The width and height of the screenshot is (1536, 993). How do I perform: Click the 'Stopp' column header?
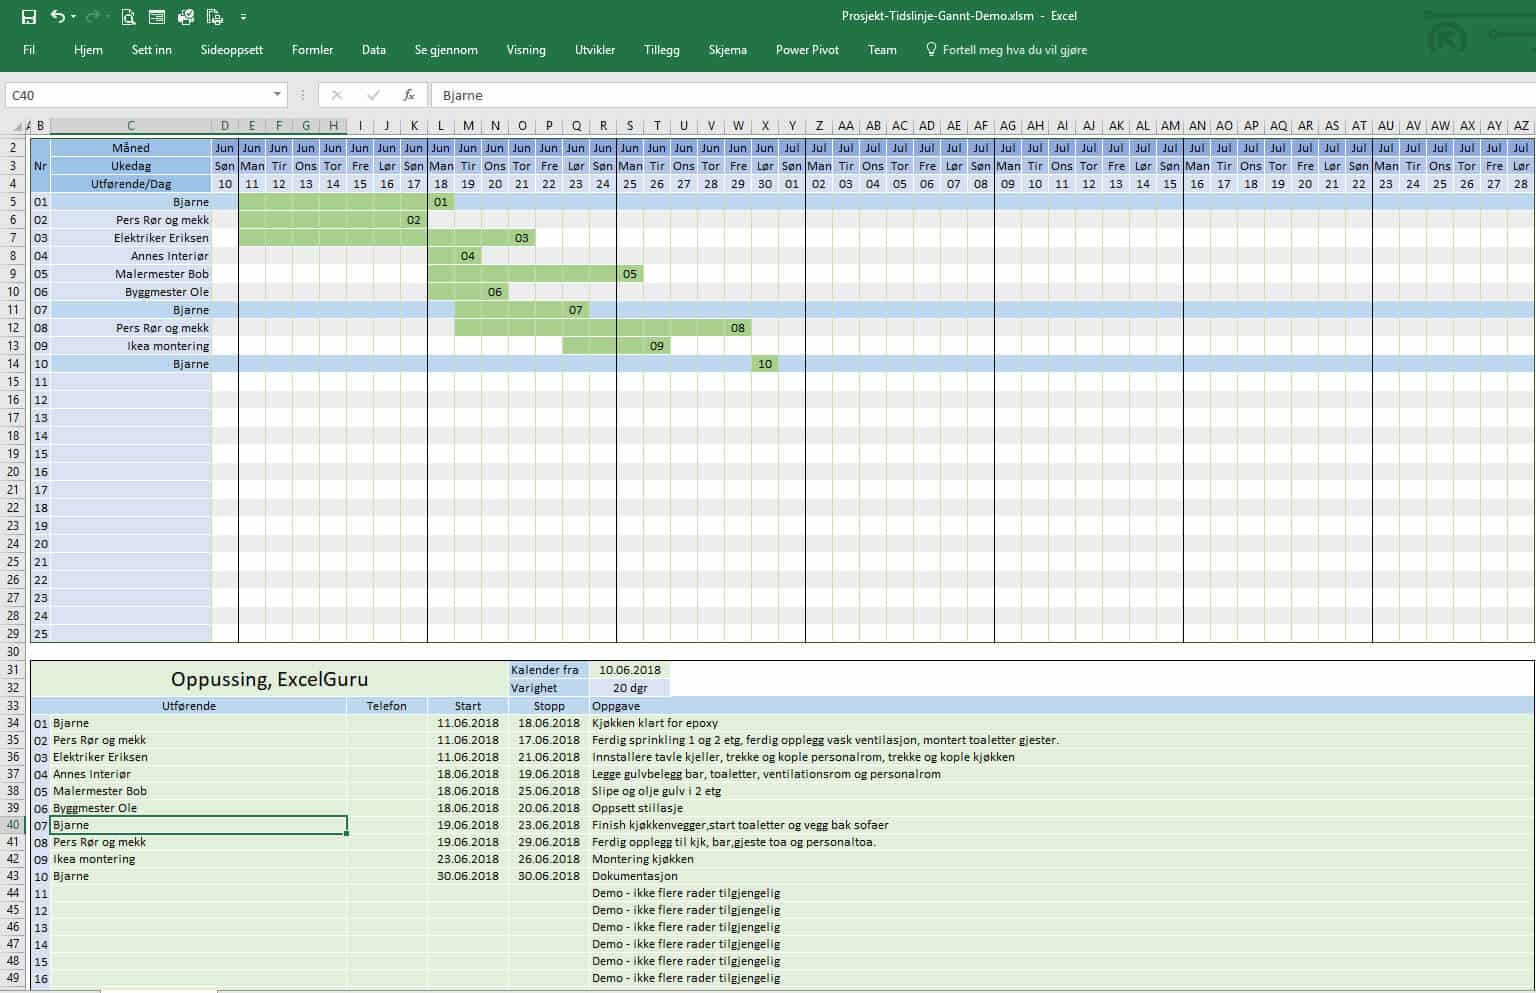click(549, 706)
